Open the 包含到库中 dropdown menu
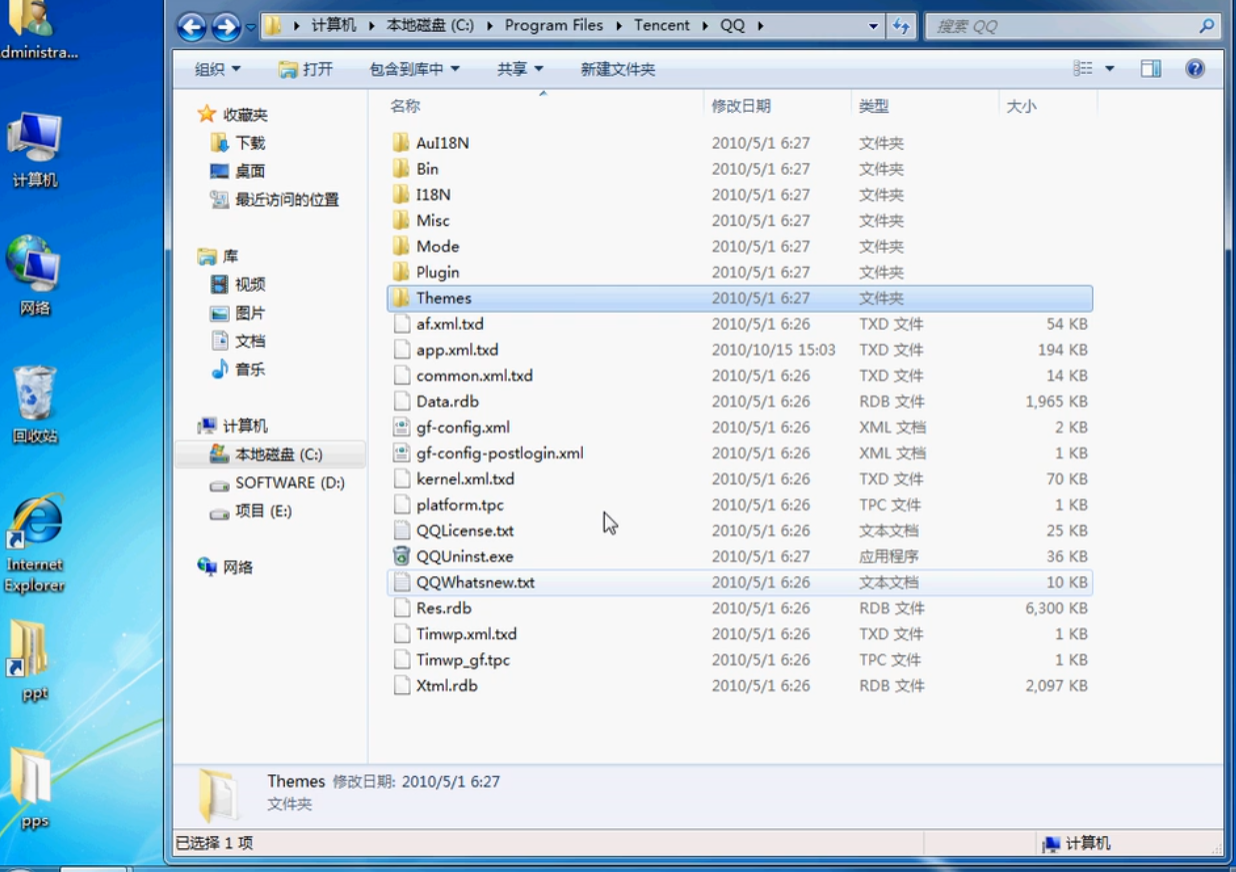 coord(414,69)
